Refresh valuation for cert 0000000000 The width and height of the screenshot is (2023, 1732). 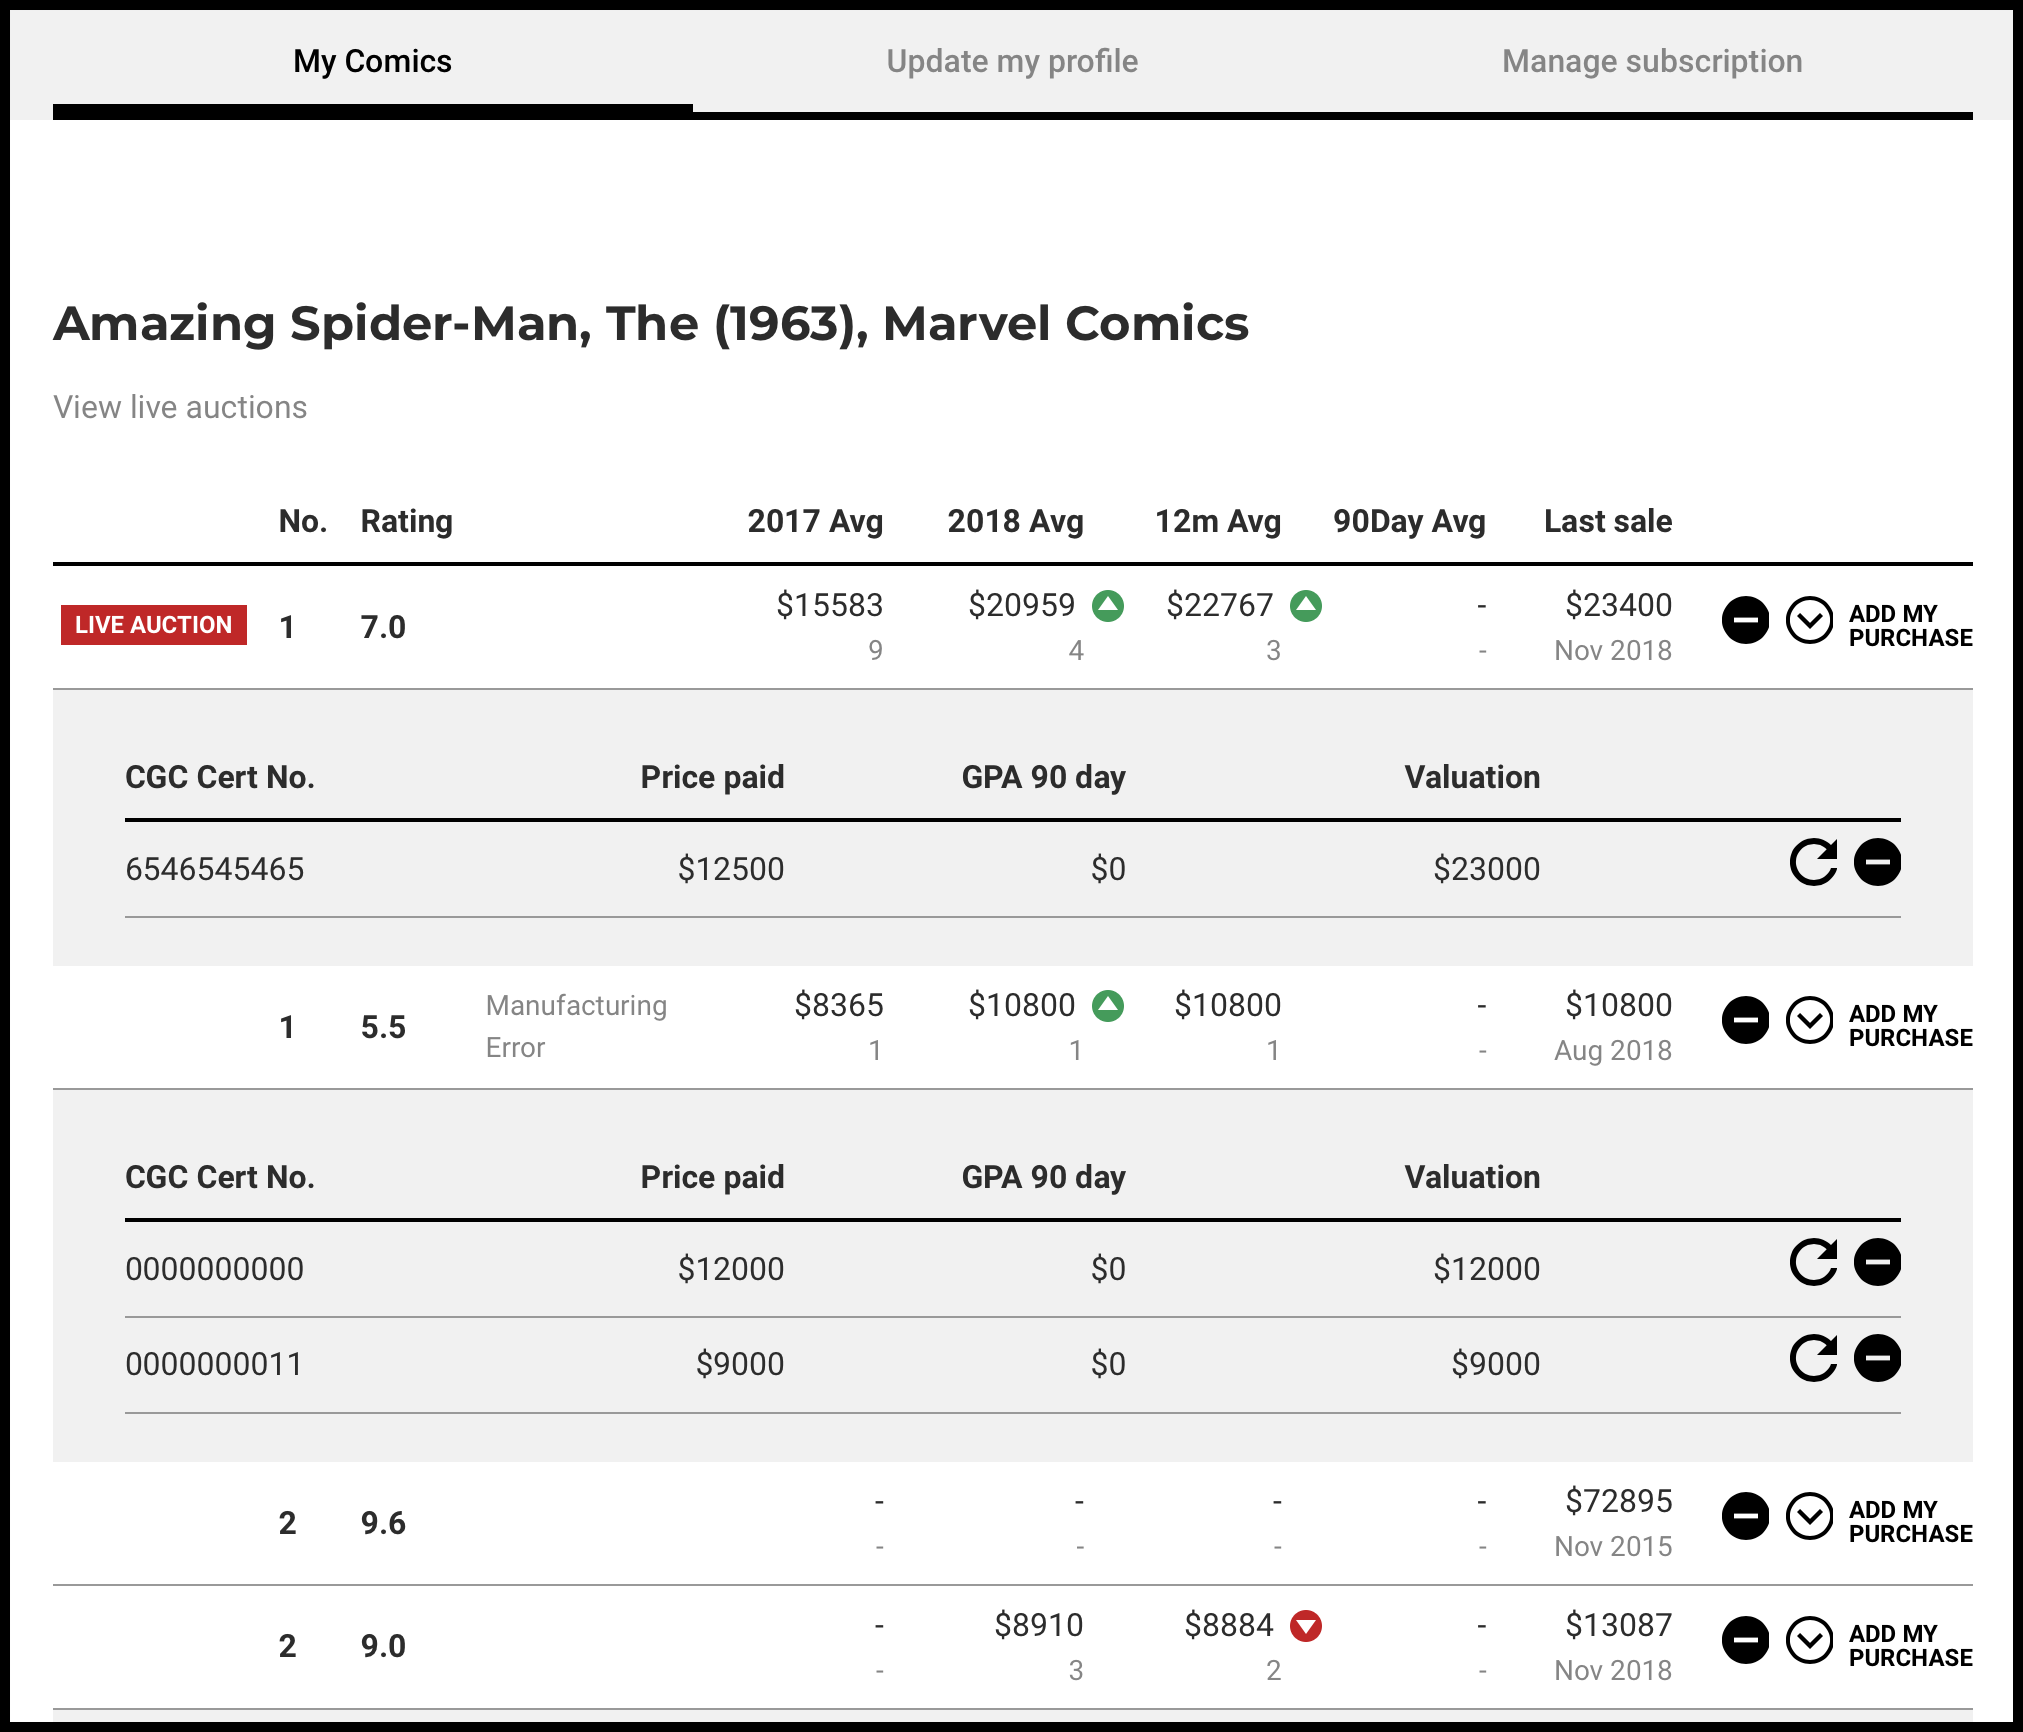(x=1814, y=1262)
